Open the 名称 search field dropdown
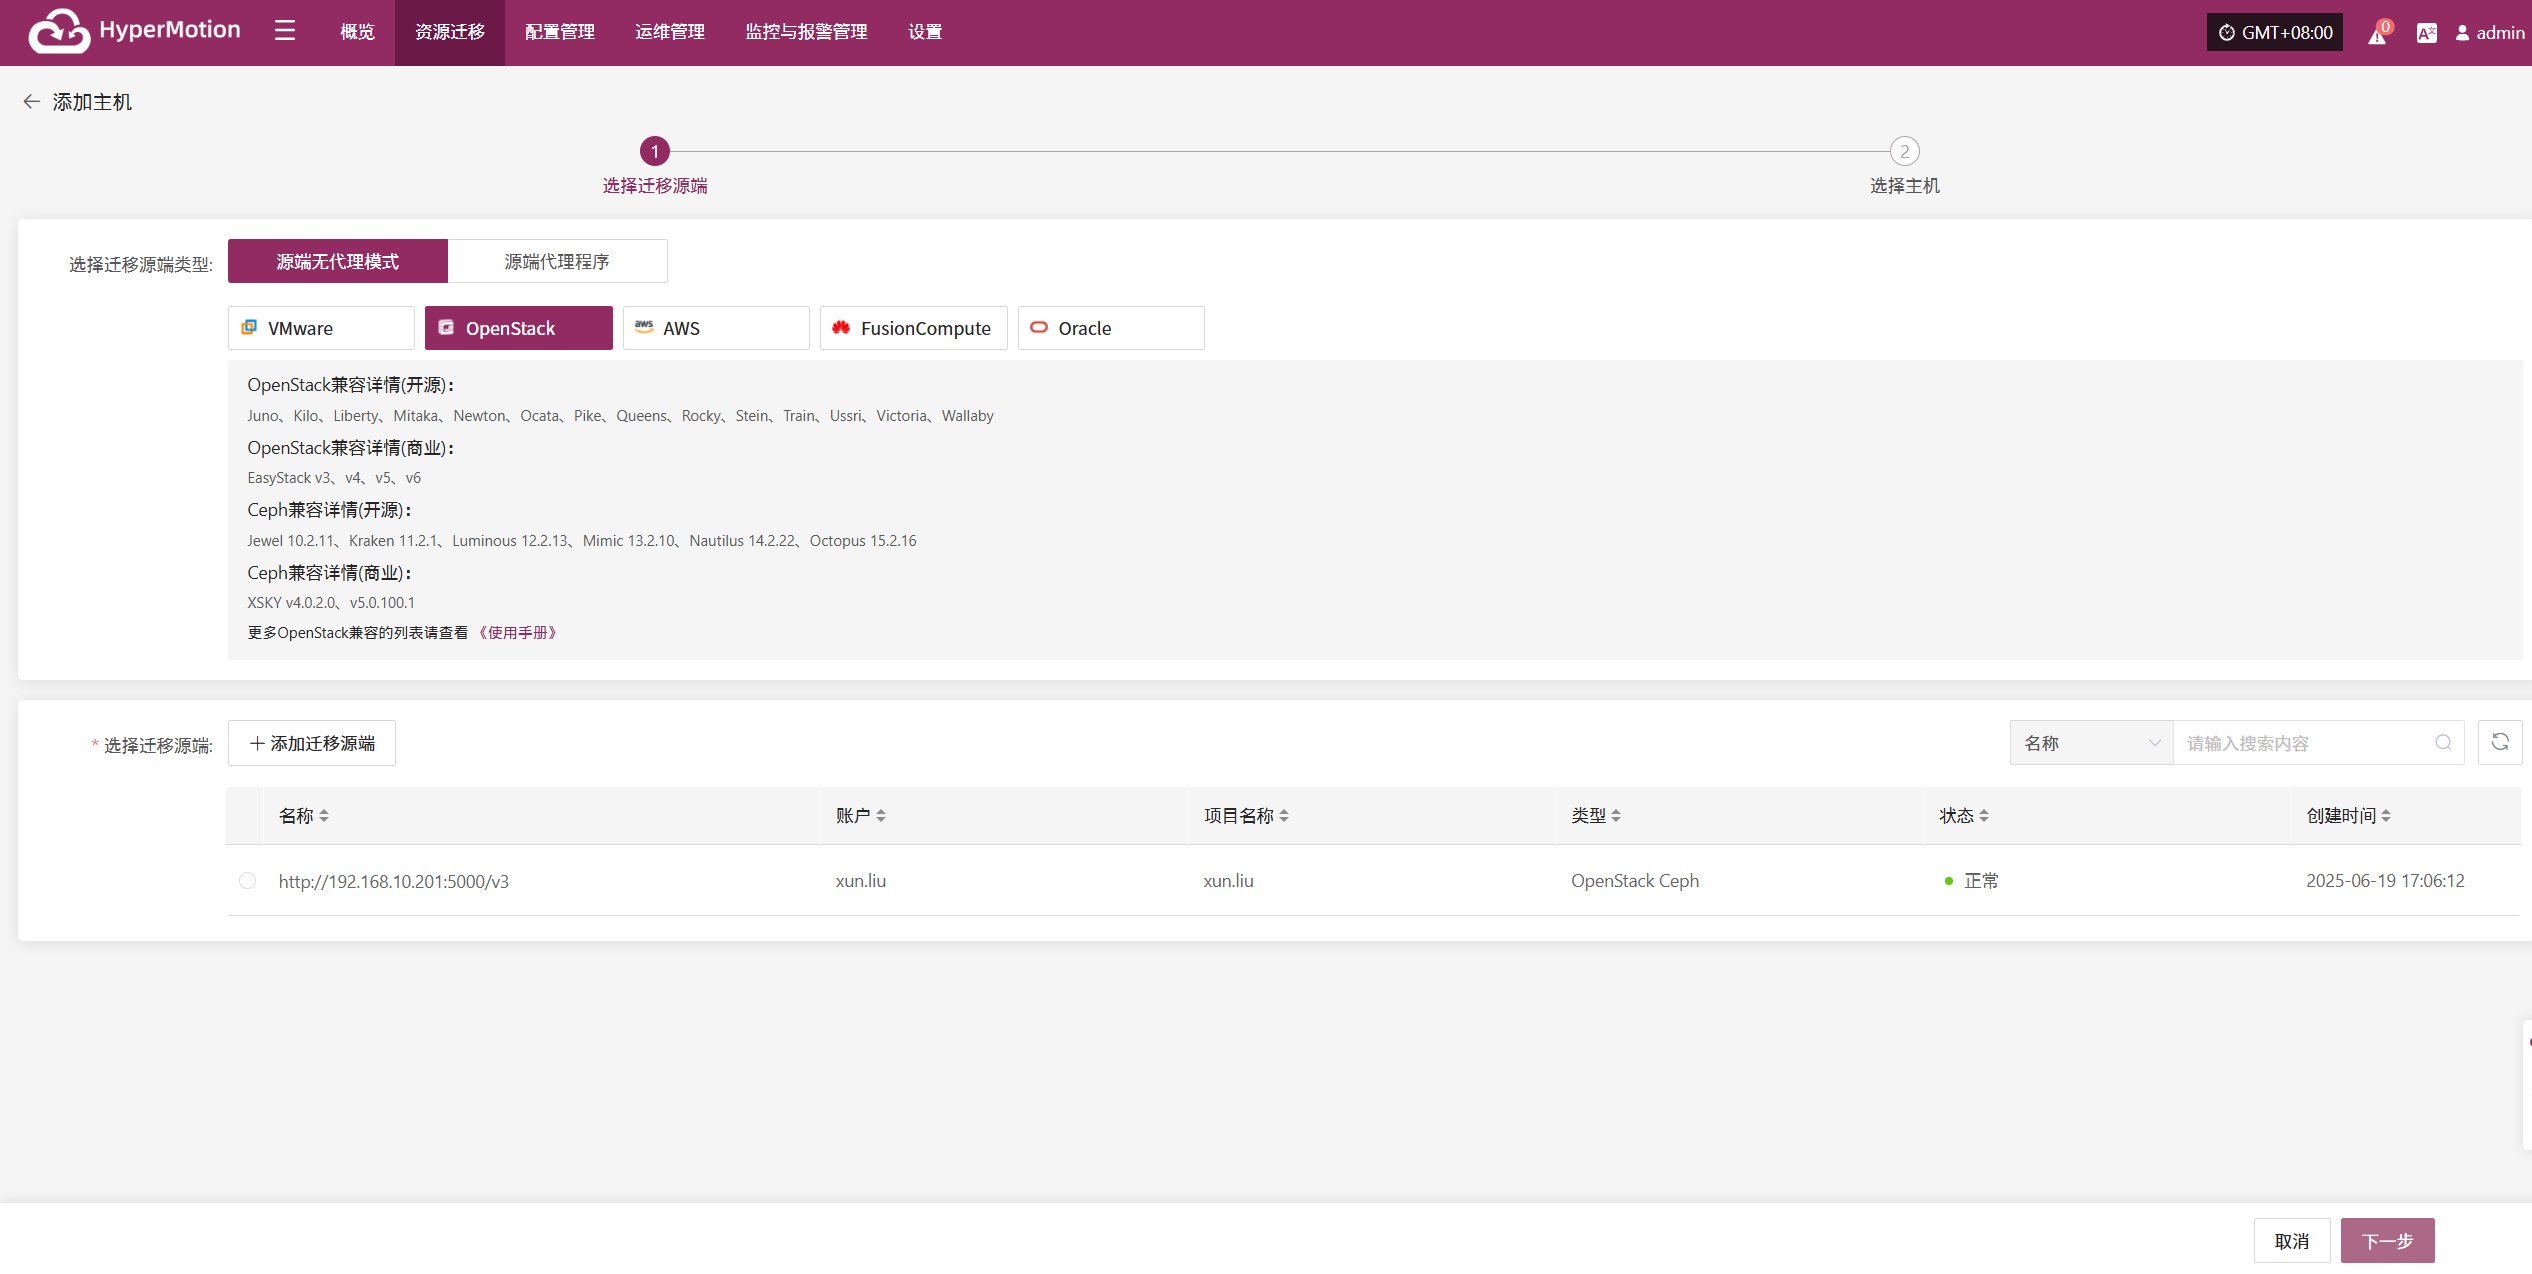This screenshot has height=1274, width=2532. click(x=2091, y=743)
